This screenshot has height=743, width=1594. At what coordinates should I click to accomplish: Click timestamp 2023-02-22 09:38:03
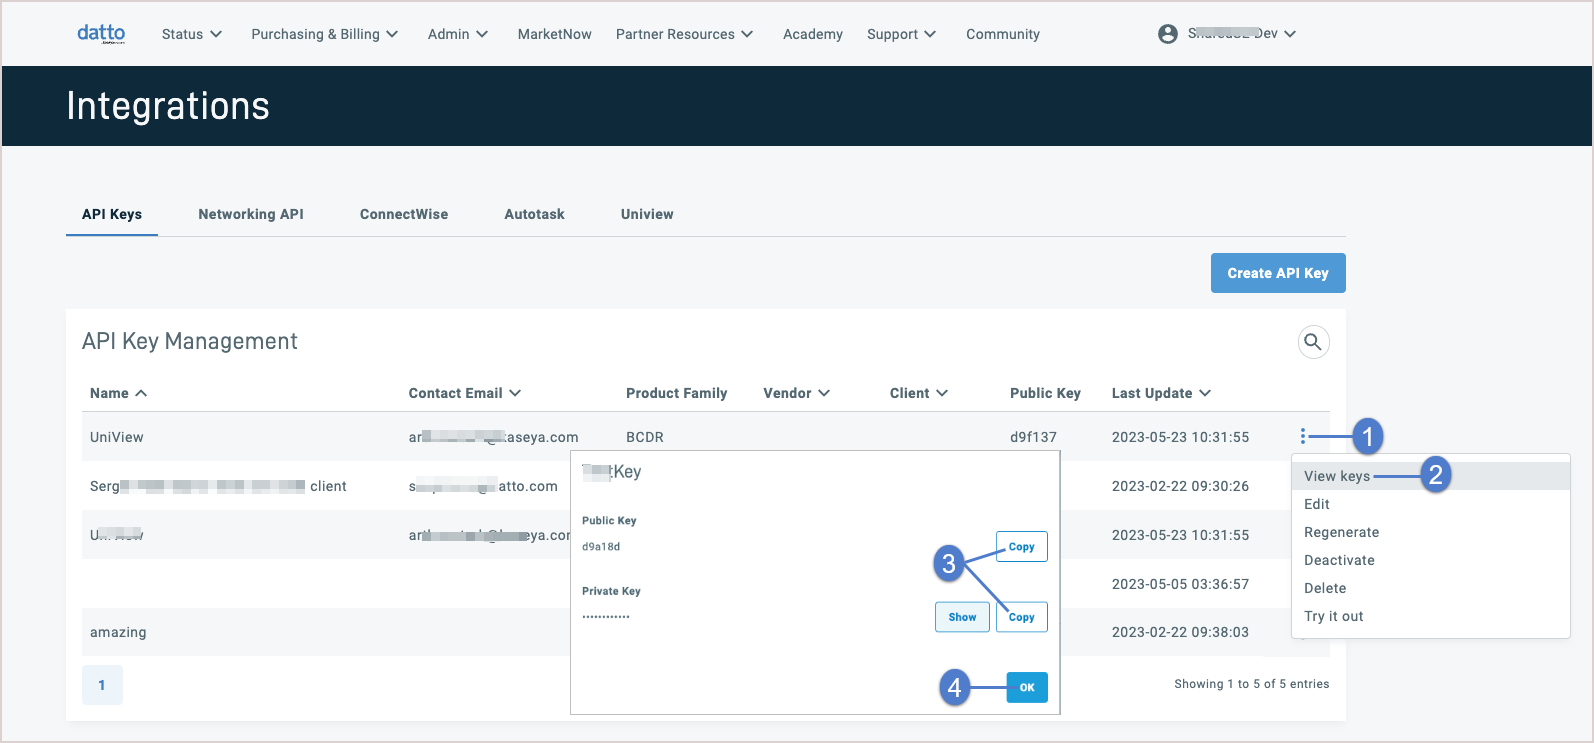1180,632
